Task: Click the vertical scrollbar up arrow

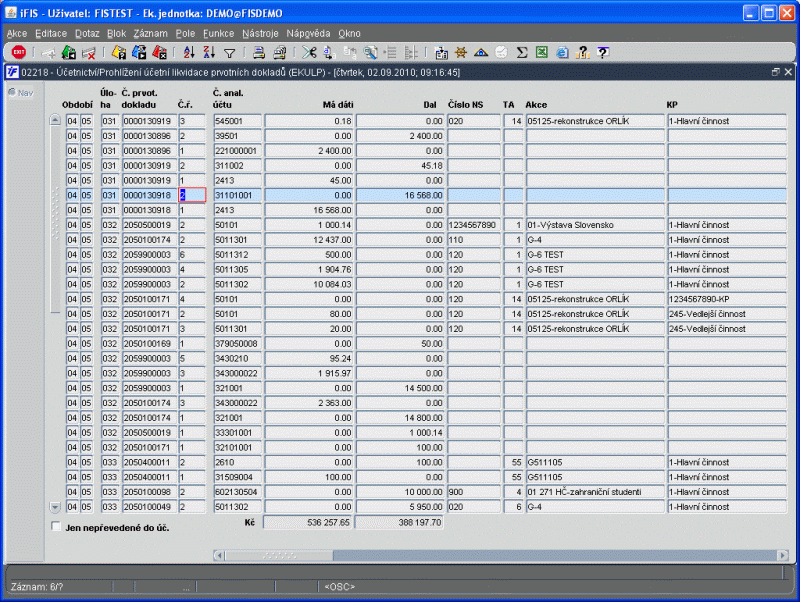Action: [x=56, y=121]
